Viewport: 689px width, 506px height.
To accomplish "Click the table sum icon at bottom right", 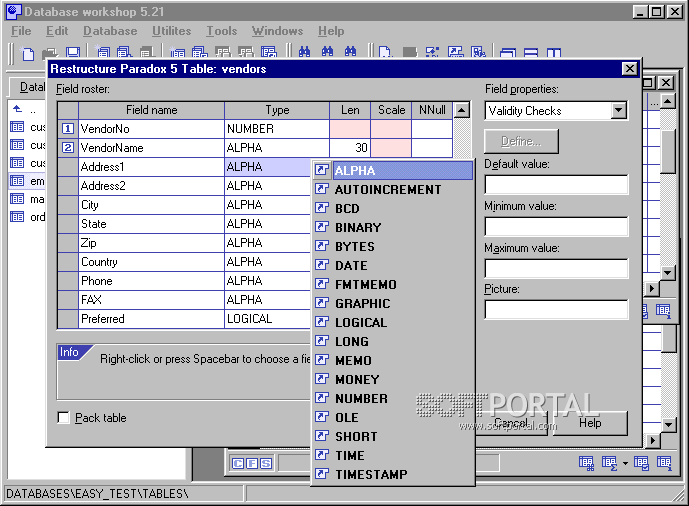I will (609, 463).
